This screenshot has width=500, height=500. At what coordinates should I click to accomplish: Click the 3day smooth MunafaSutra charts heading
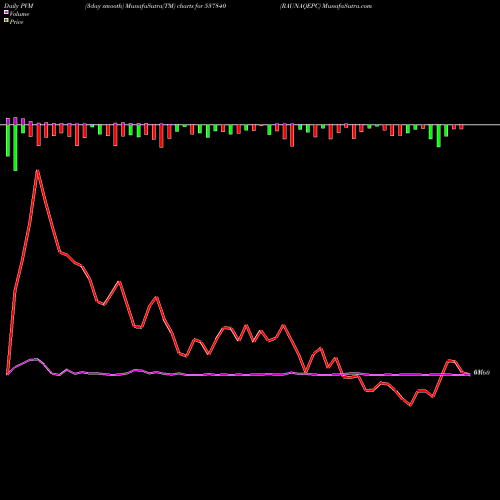click(x=156, y=6)
